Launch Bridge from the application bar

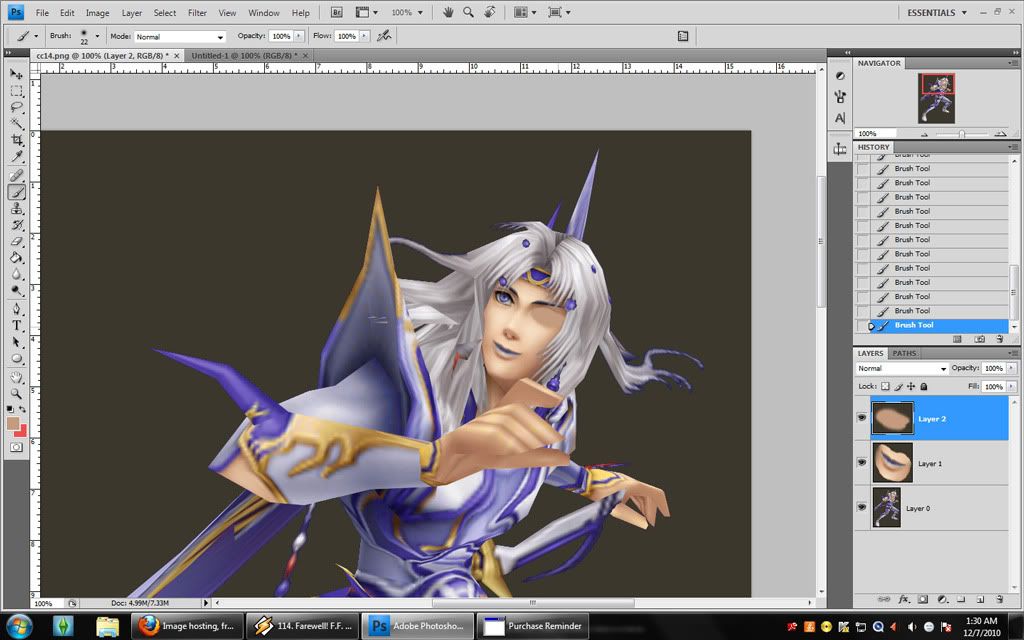(x=337, y=13)
